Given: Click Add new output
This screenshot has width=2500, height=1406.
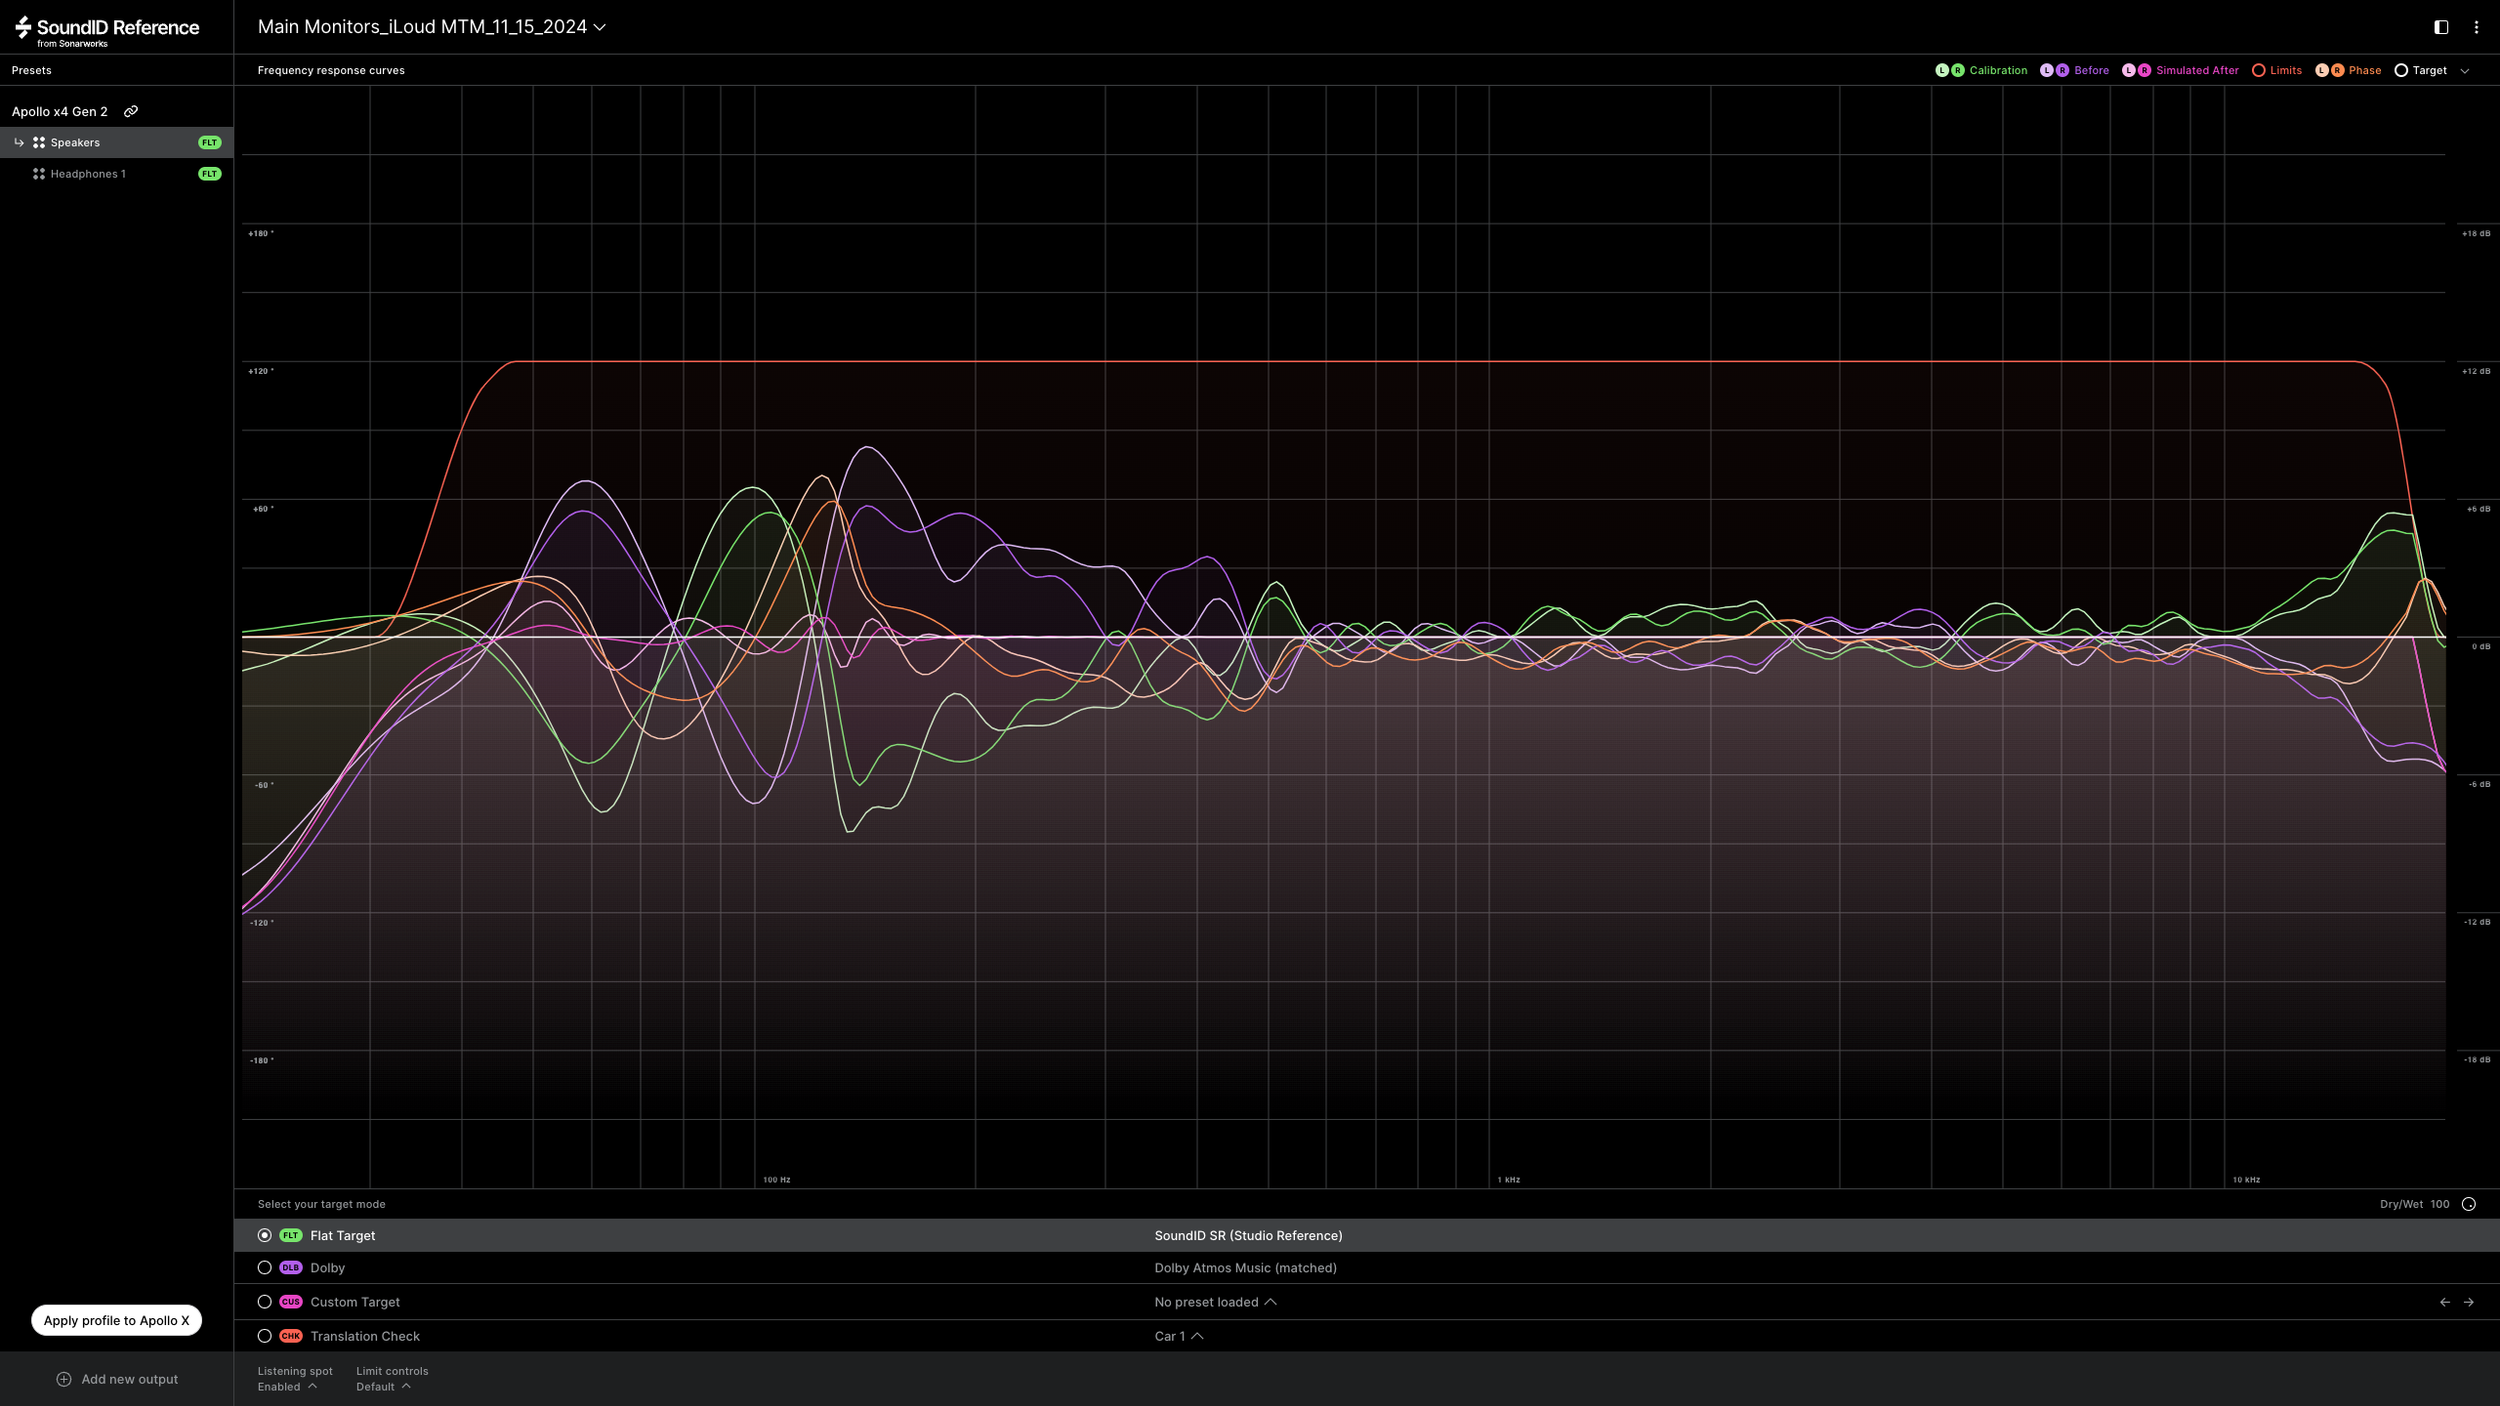Looking at the screenshot, I should 117,1379.
